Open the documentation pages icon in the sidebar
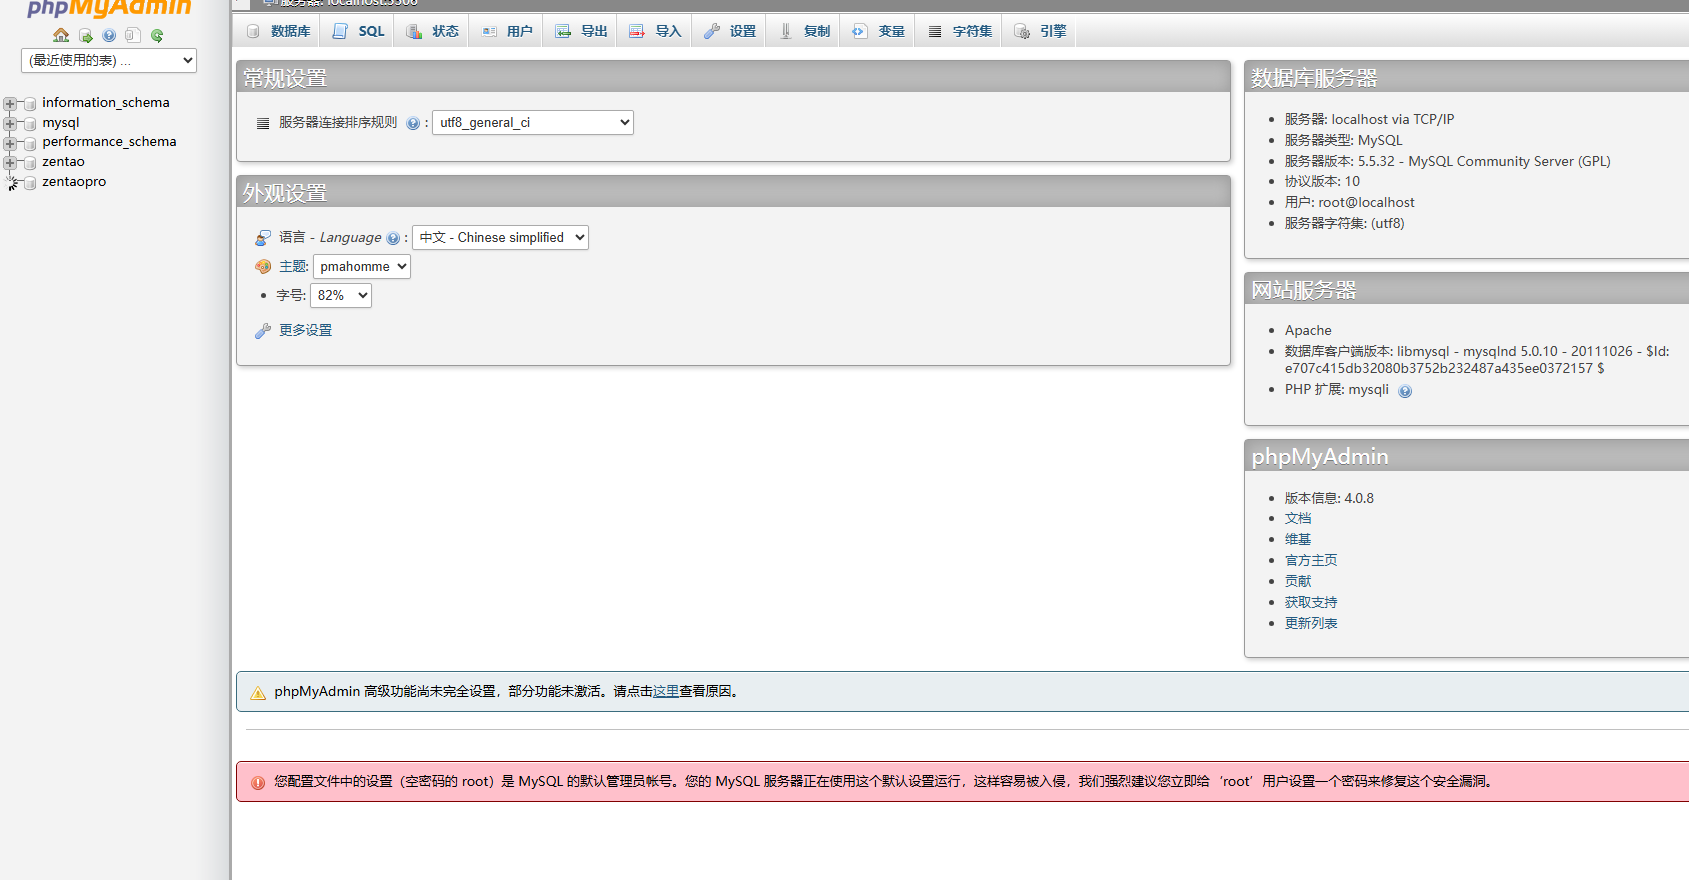 tap(132, 36)
